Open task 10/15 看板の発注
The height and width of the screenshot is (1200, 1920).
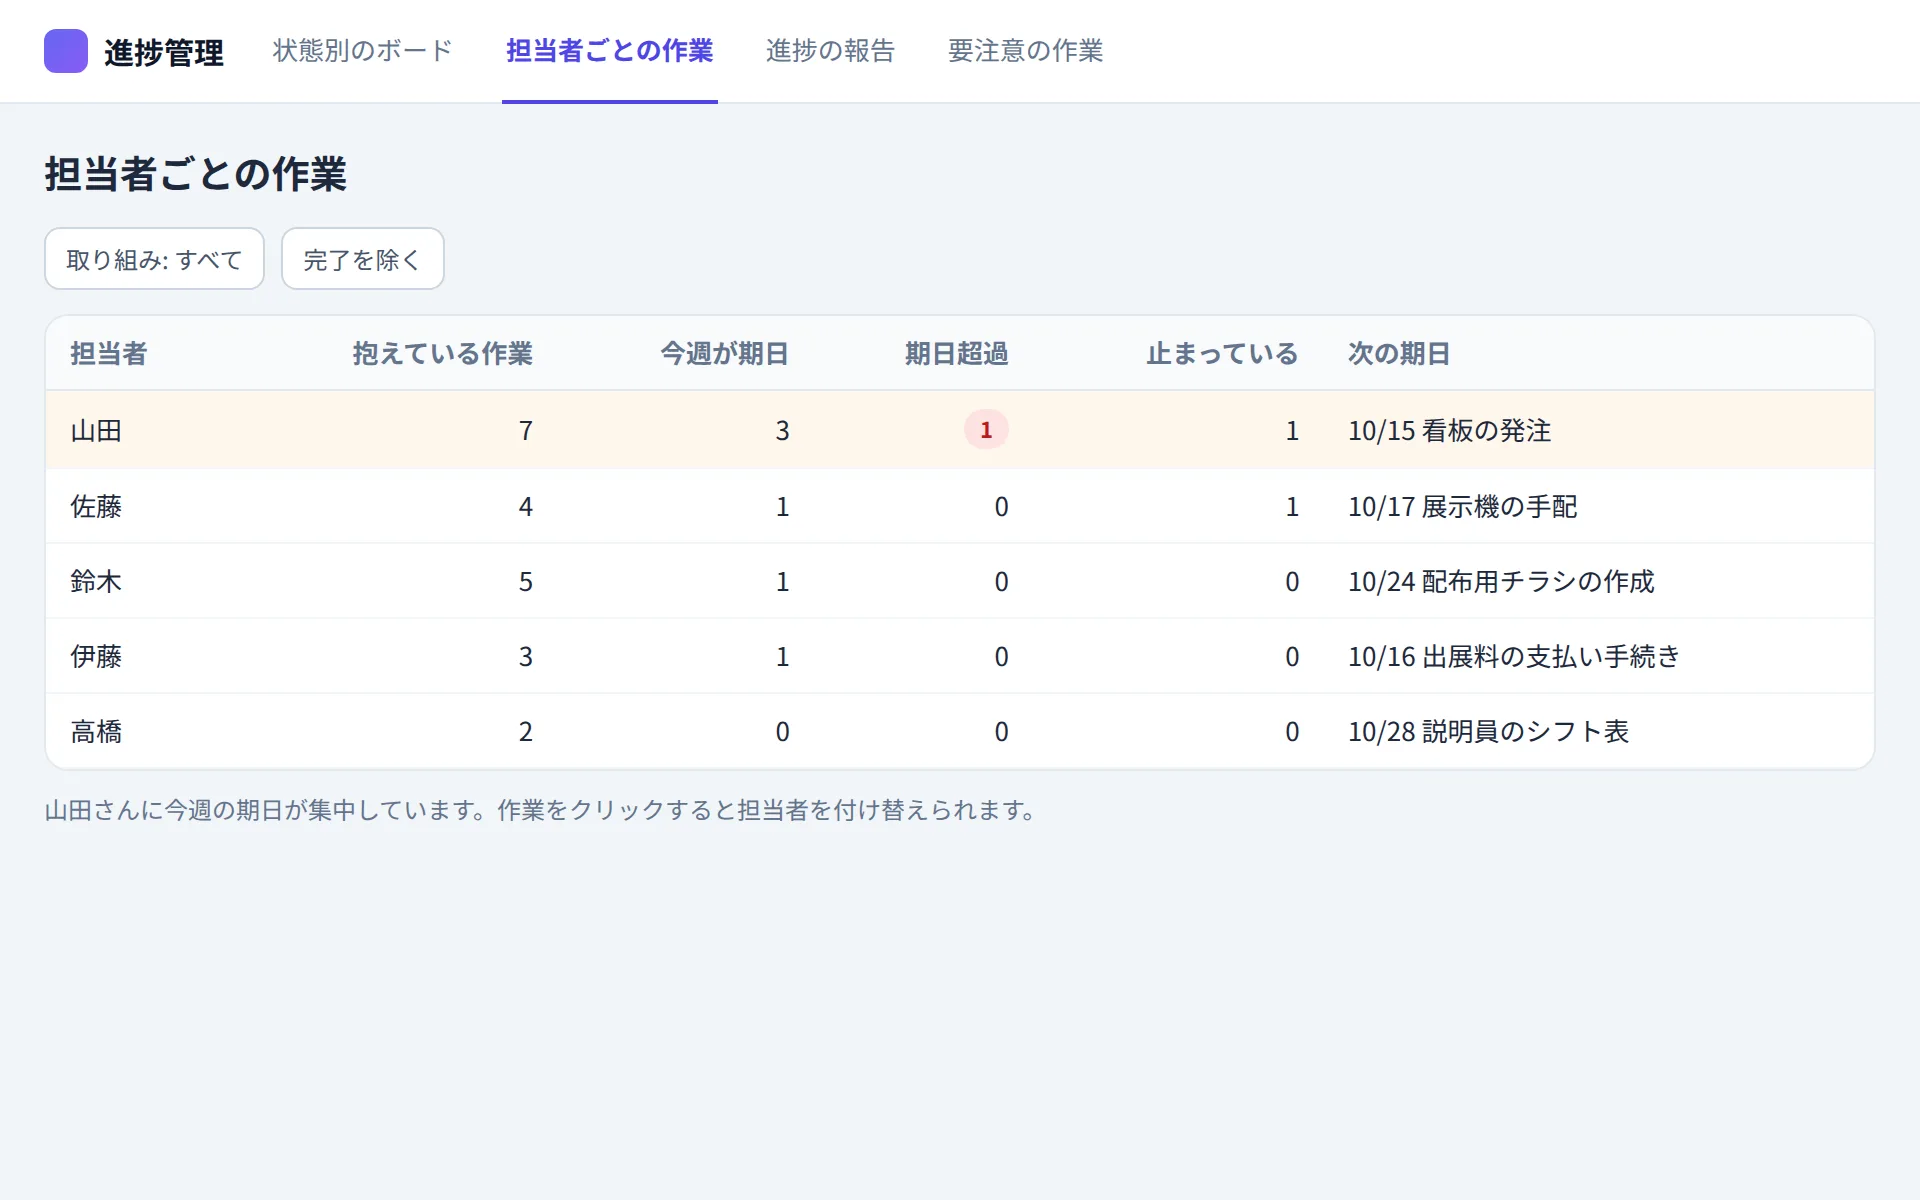pos(1449,431)
